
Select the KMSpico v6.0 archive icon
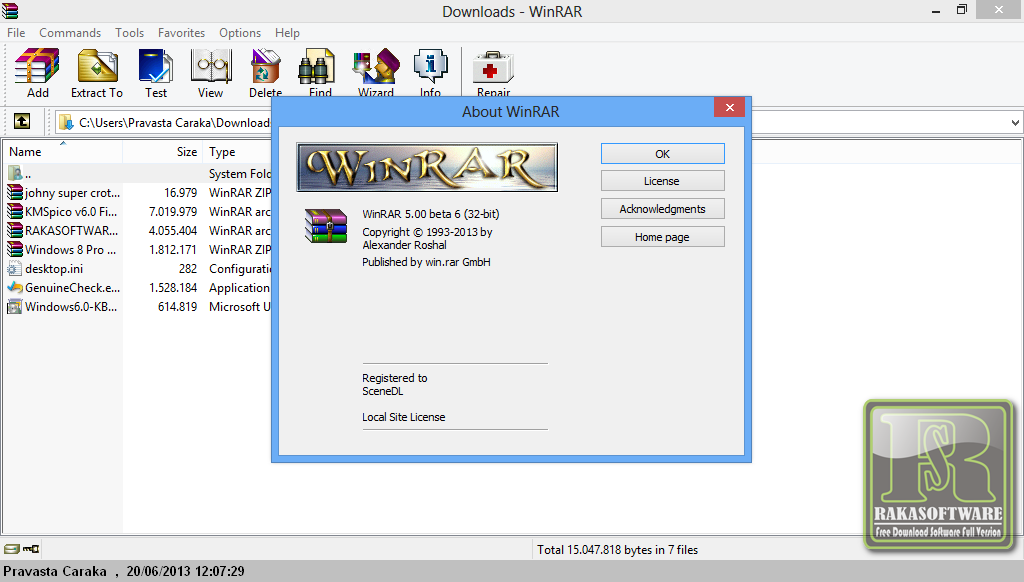click(15, 211)
